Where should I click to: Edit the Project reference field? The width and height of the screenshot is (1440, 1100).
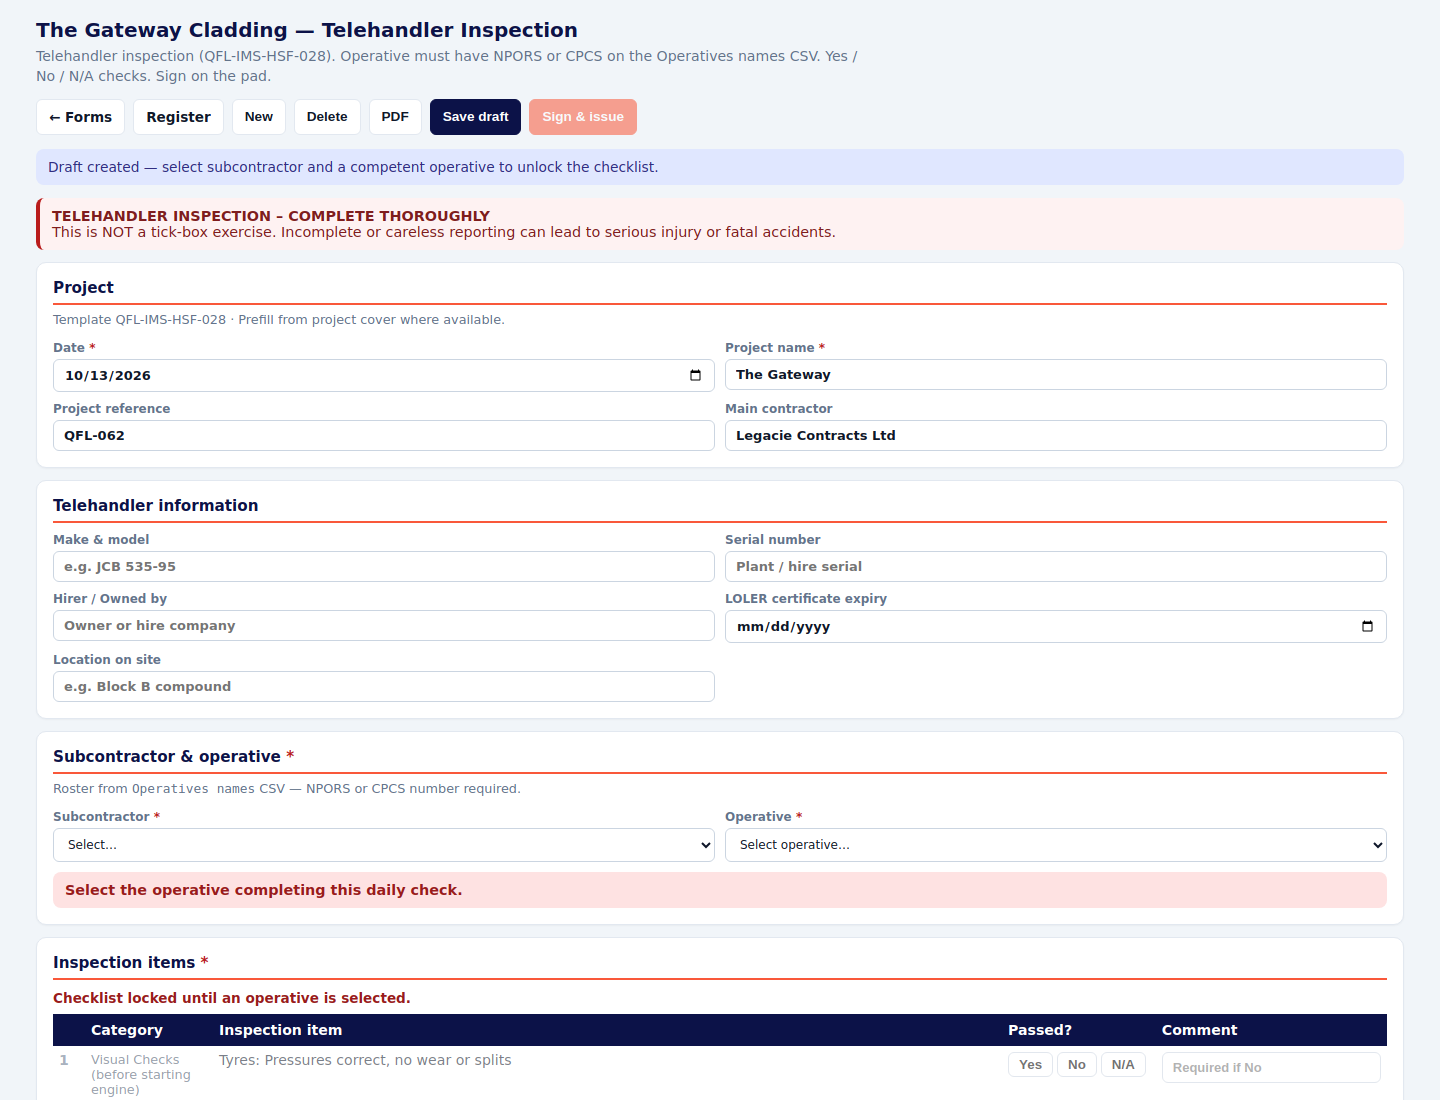384,436
